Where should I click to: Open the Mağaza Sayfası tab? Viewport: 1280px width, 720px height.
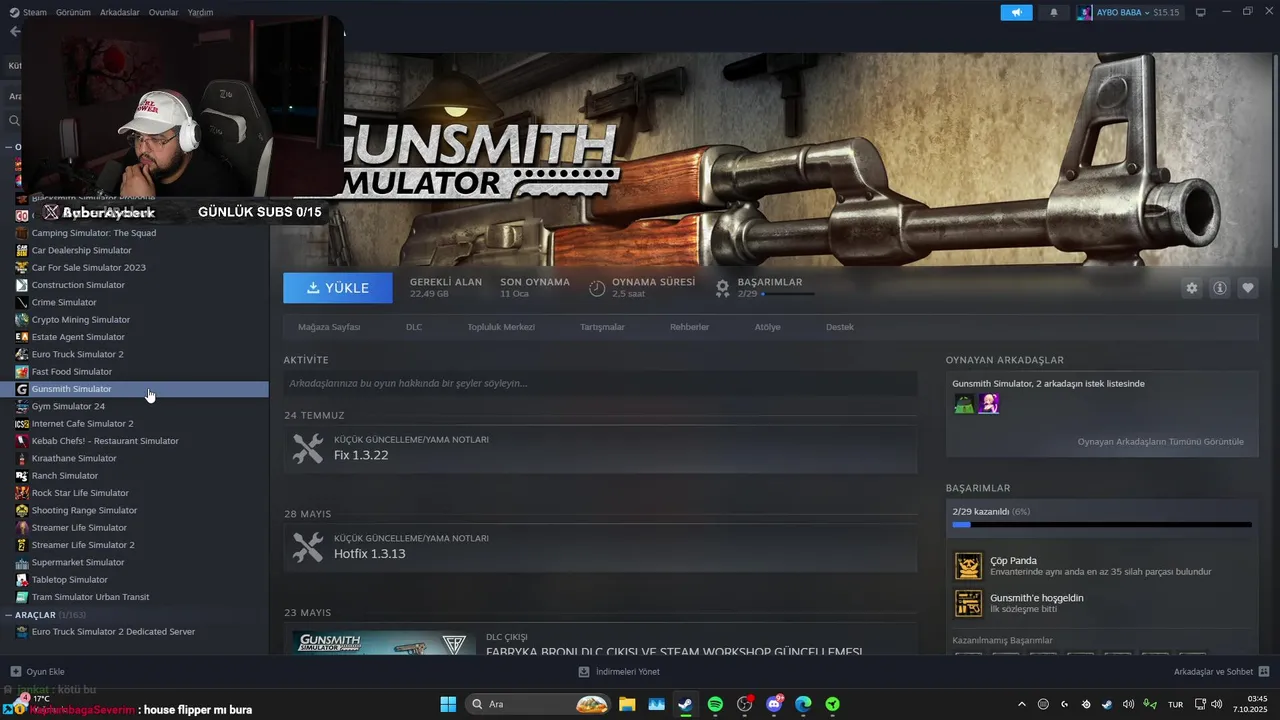coord(329,327)
